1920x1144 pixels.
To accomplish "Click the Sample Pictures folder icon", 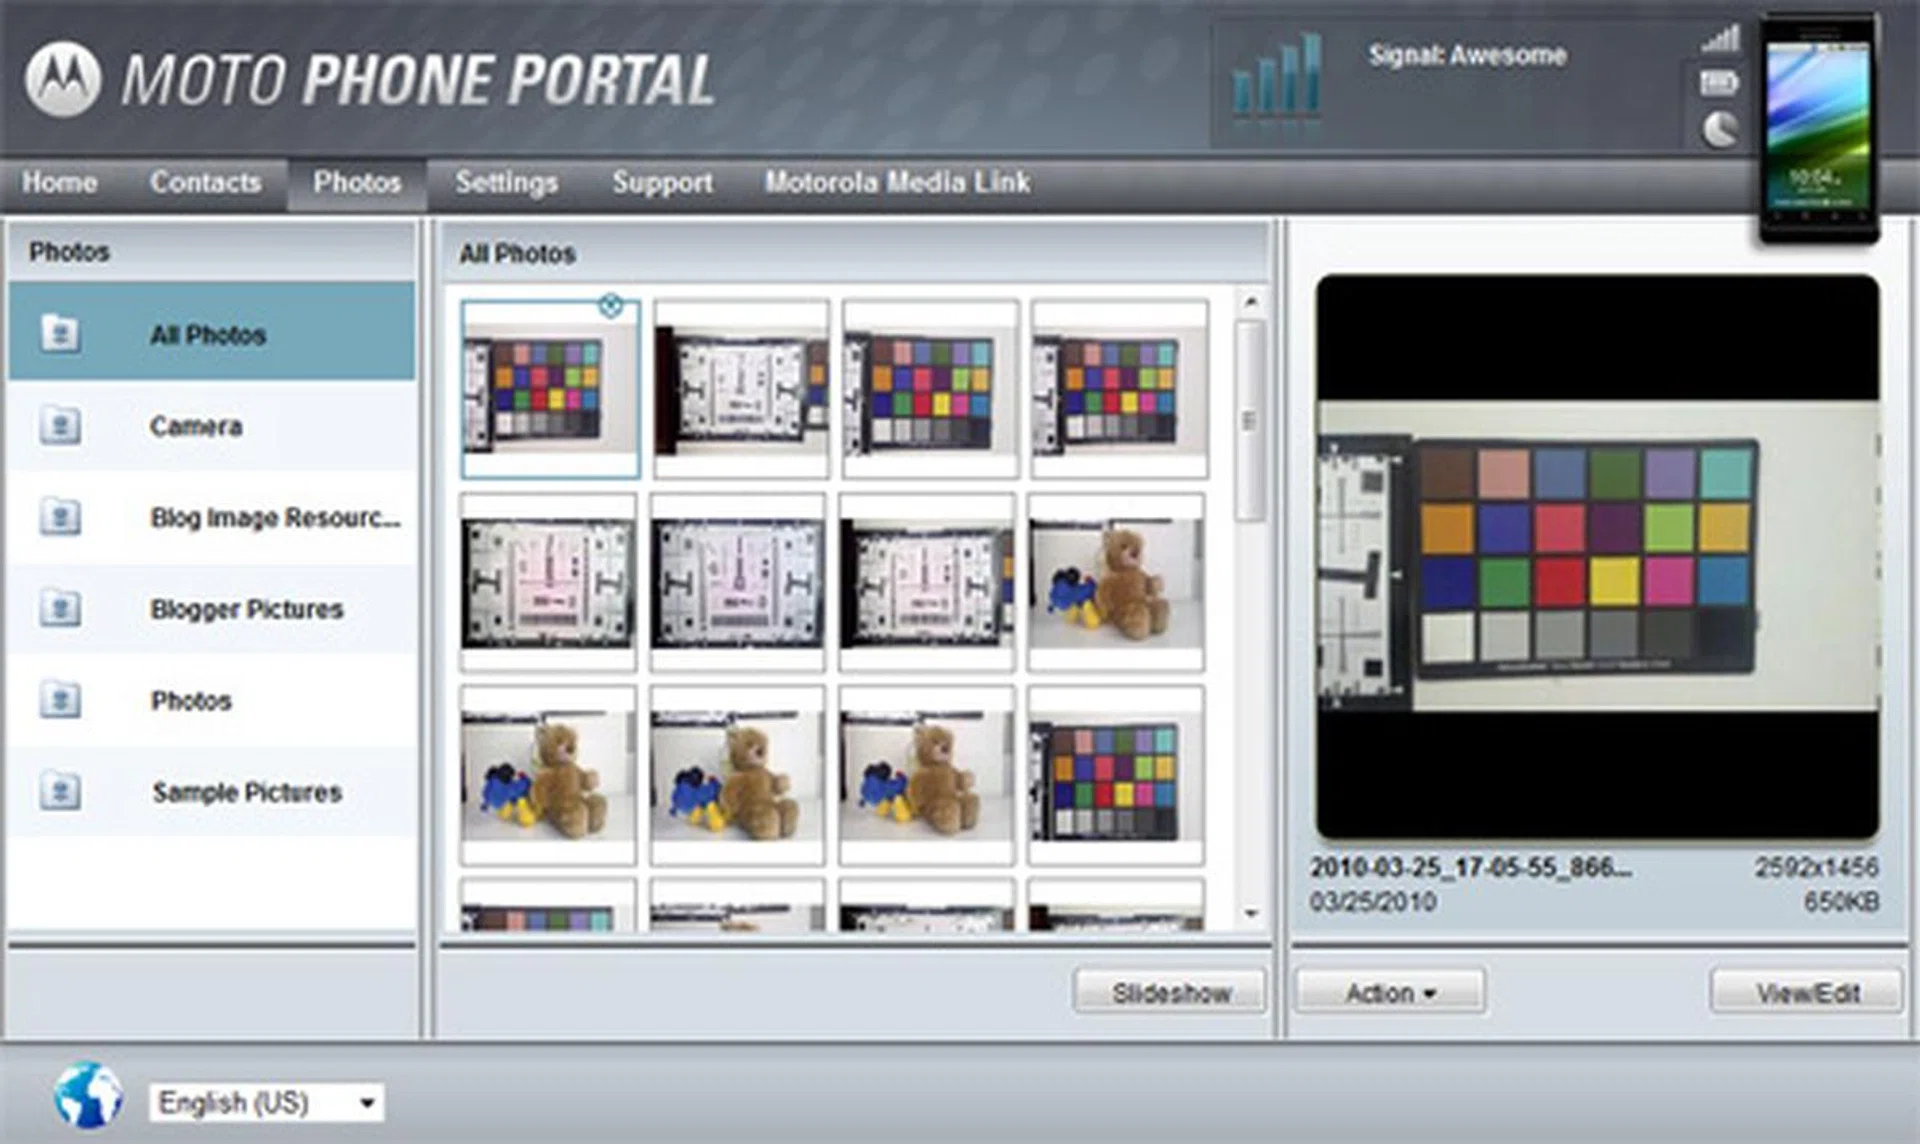I will [x=60, y=792].
